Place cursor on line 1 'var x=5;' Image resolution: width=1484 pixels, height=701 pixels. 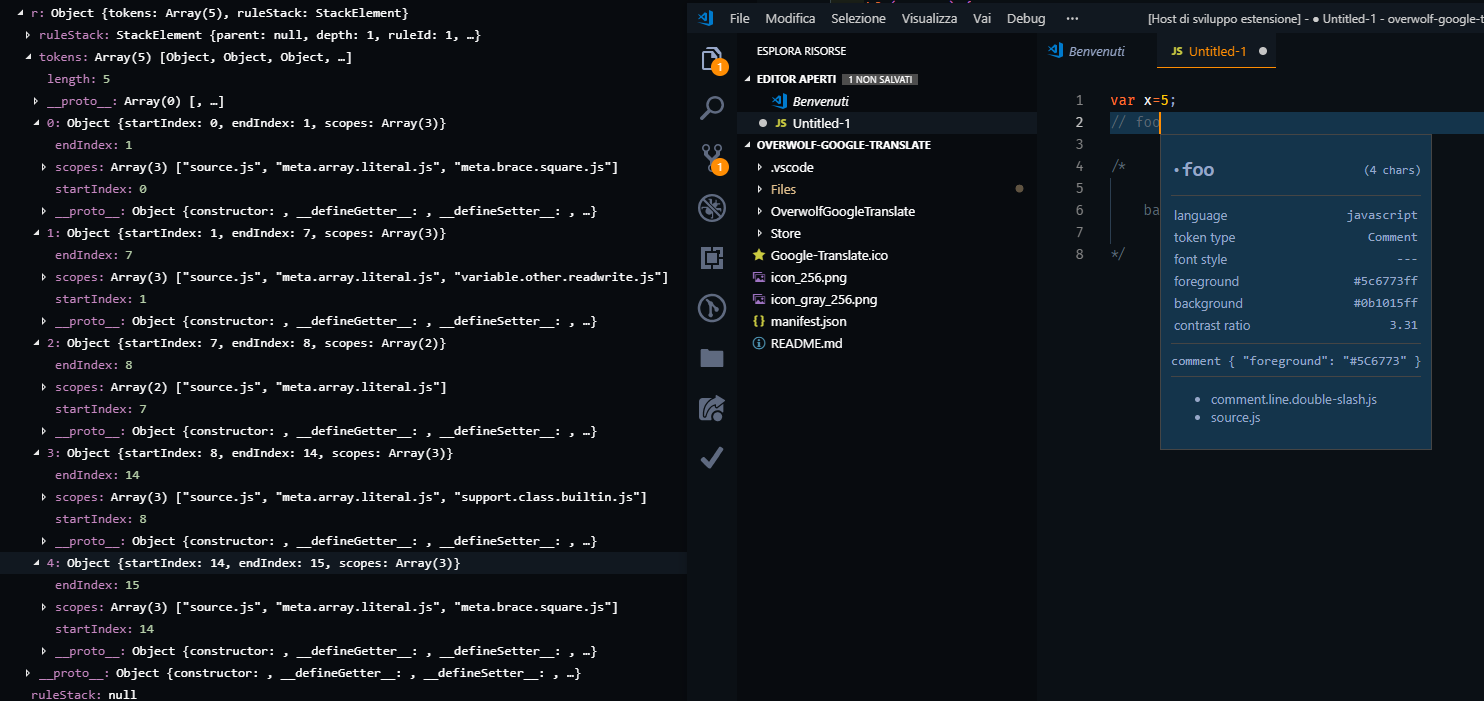coord(1144,101)
